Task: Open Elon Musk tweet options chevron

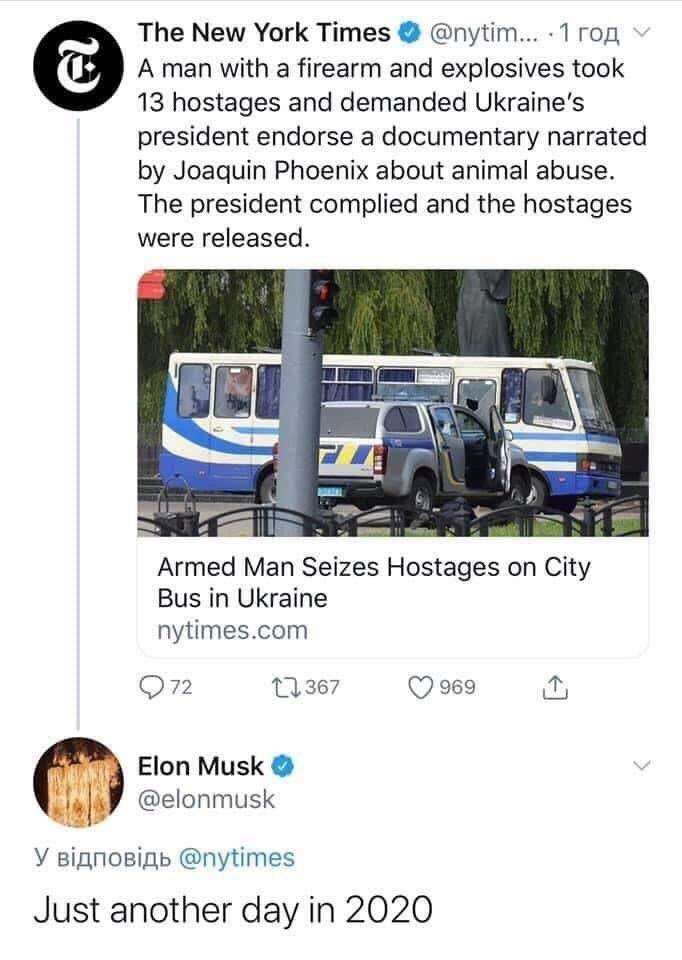Action: [643, 766]
